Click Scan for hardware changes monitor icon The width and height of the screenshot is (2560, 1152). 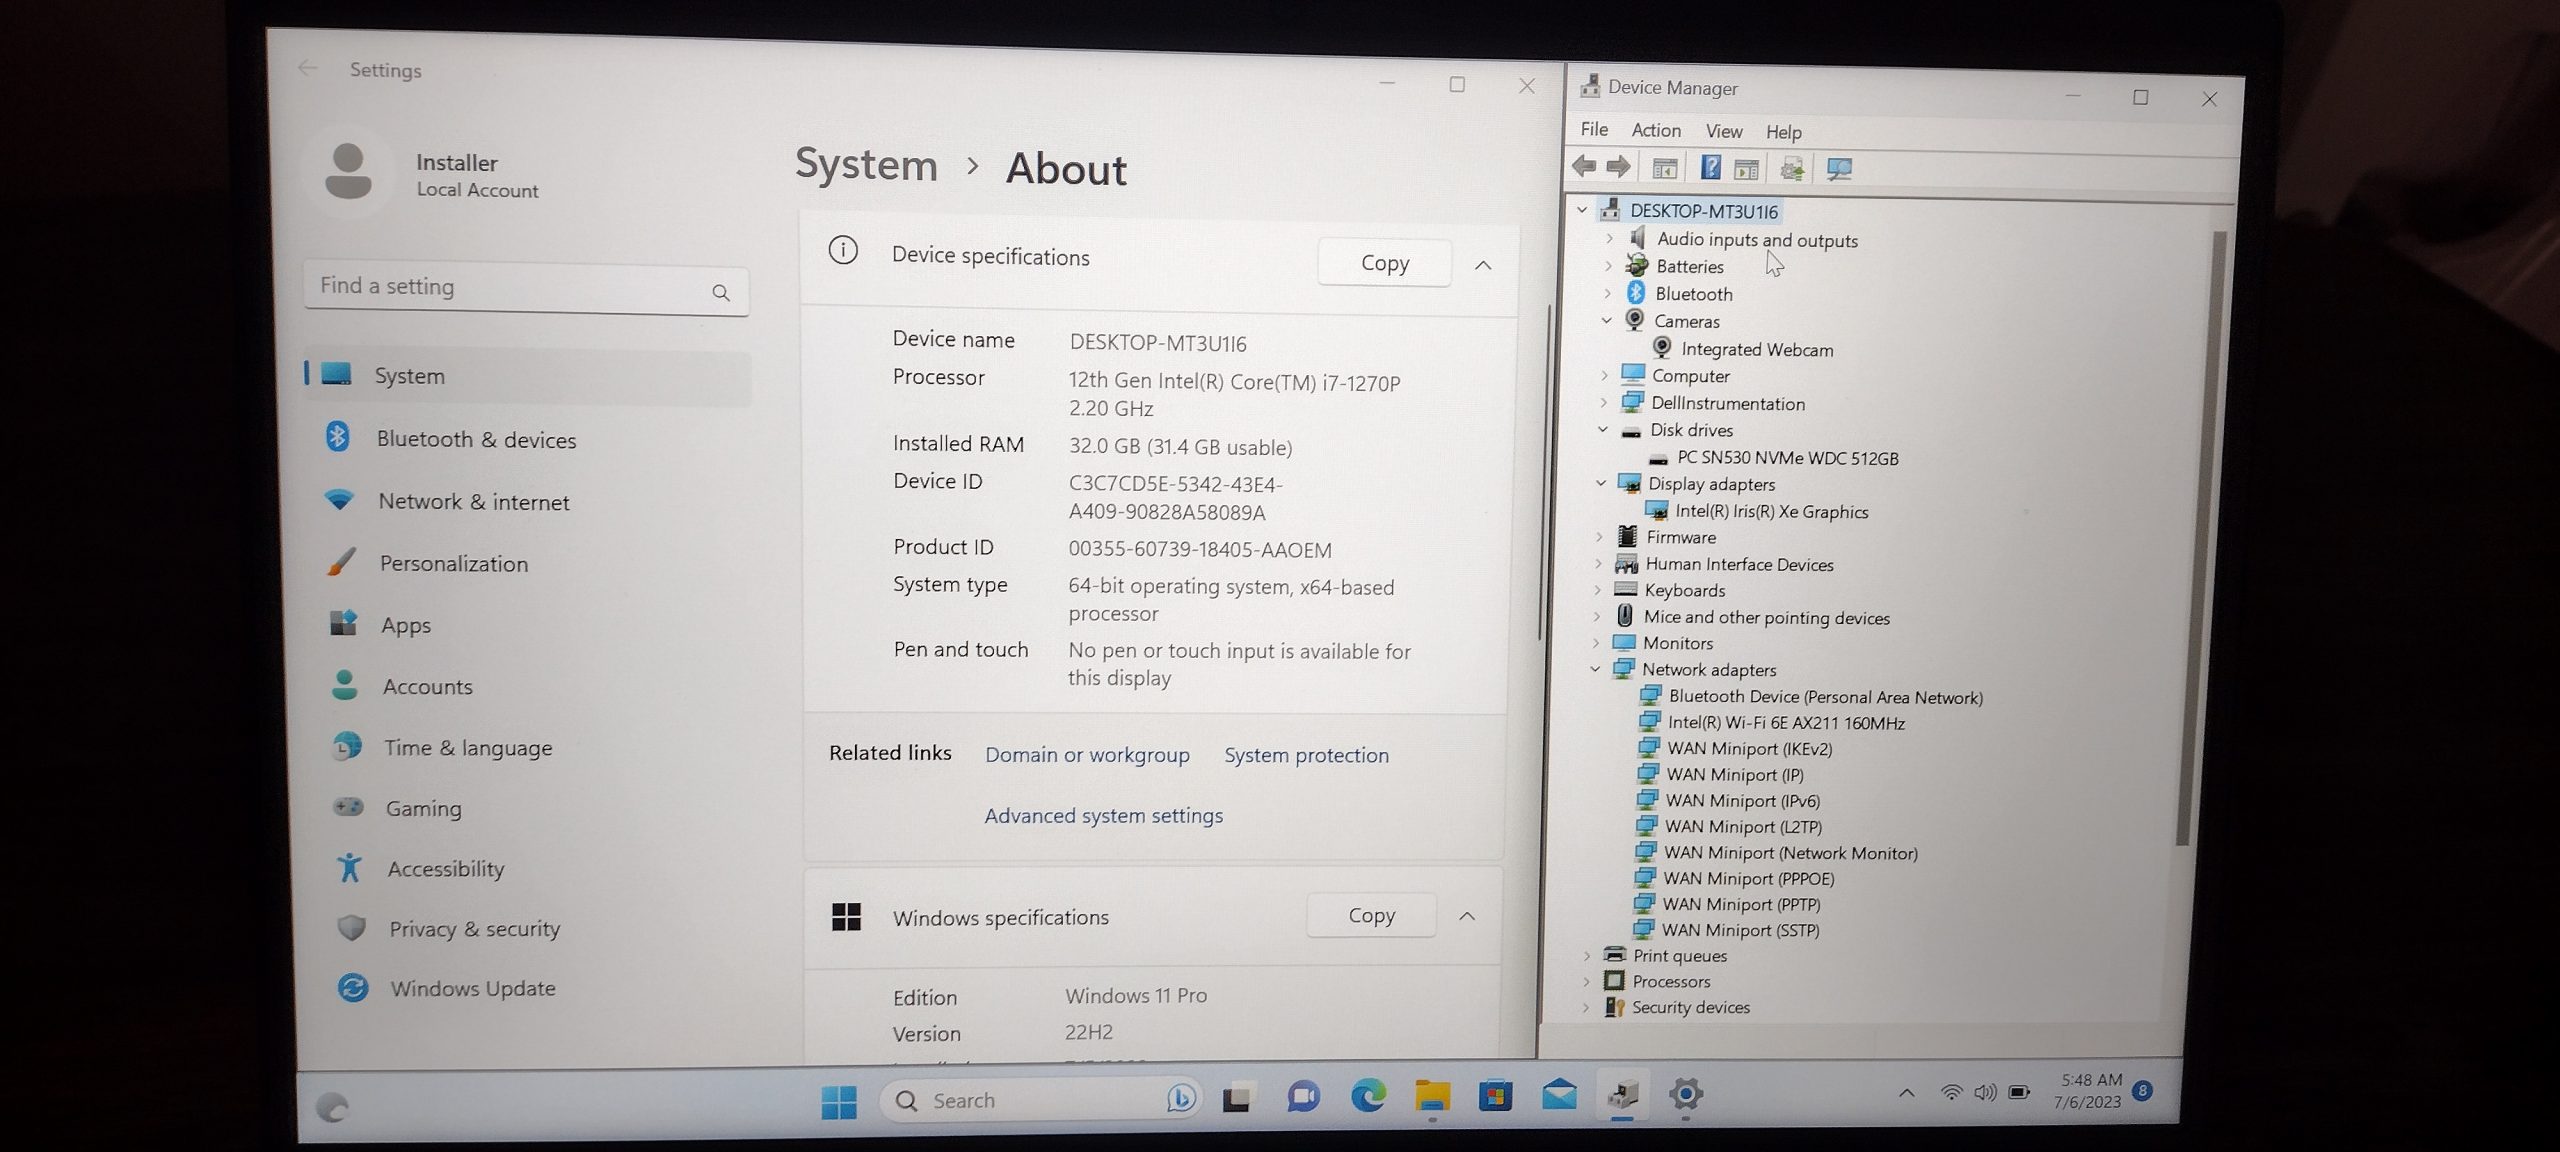pyautogui.click(x=1839, y=169)
